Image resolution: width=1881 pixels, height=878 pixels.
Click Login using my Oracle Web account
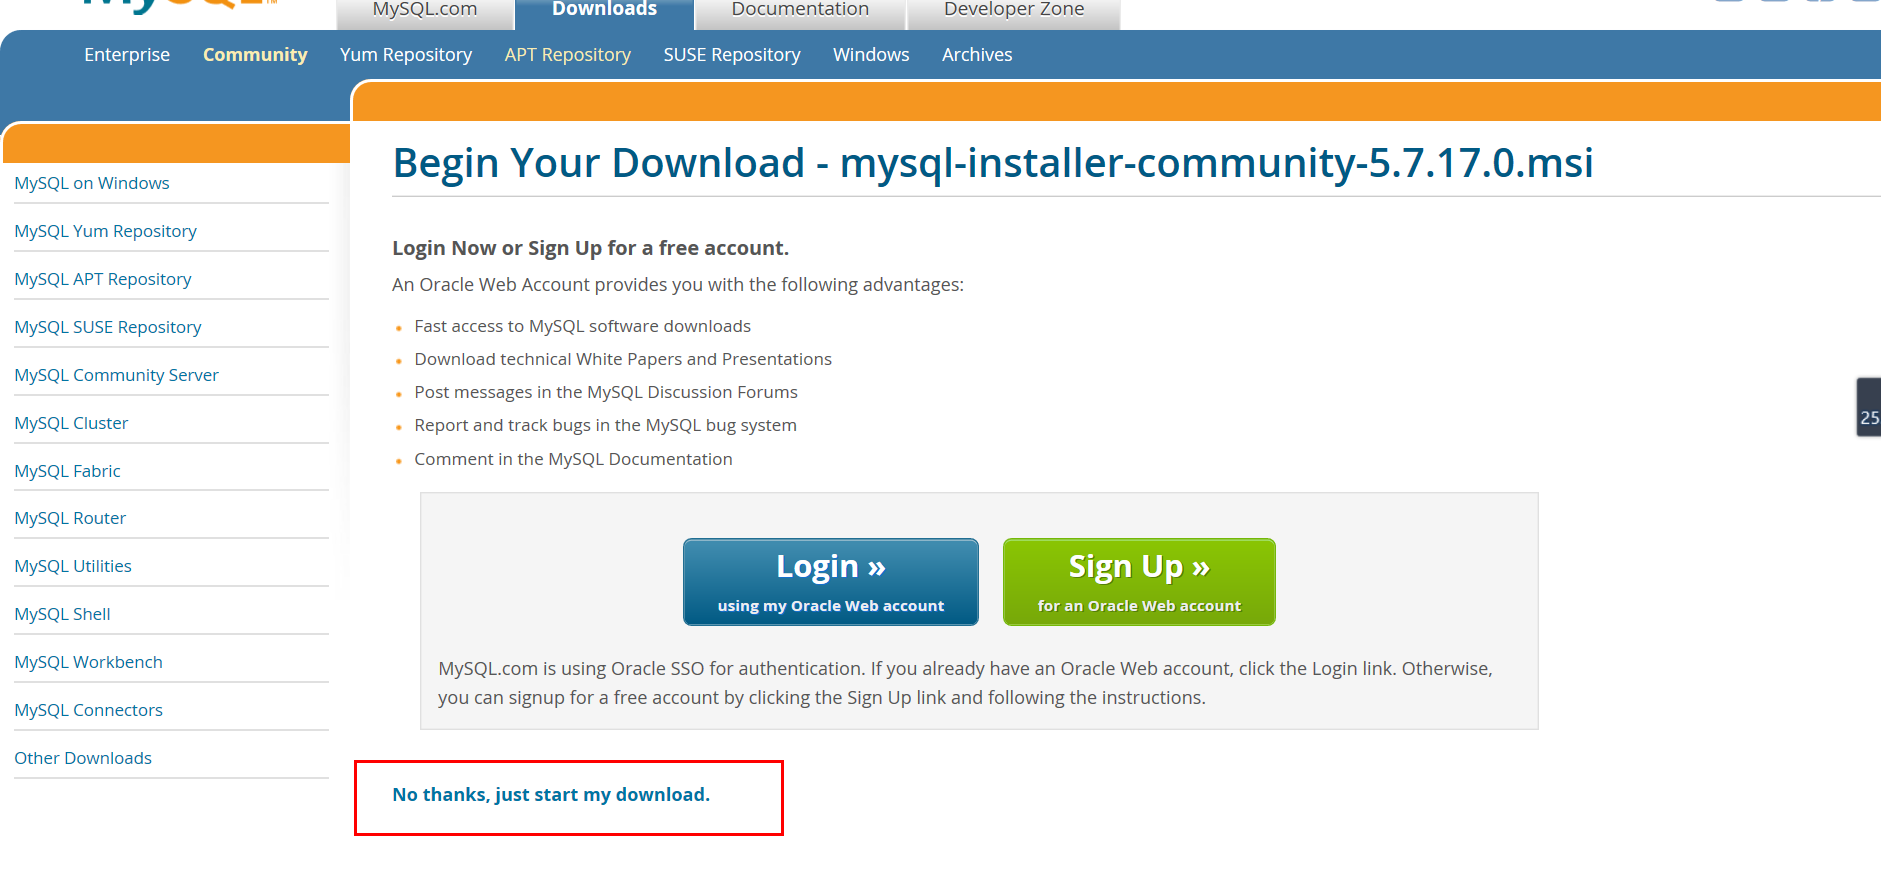(x=831, y=582)
